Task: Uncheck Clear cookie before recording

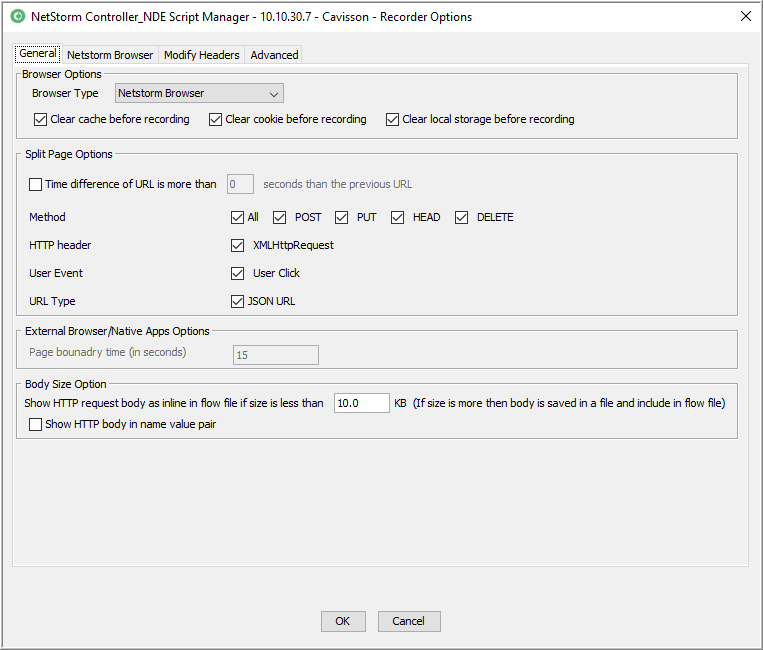Action: pos(215,119)
